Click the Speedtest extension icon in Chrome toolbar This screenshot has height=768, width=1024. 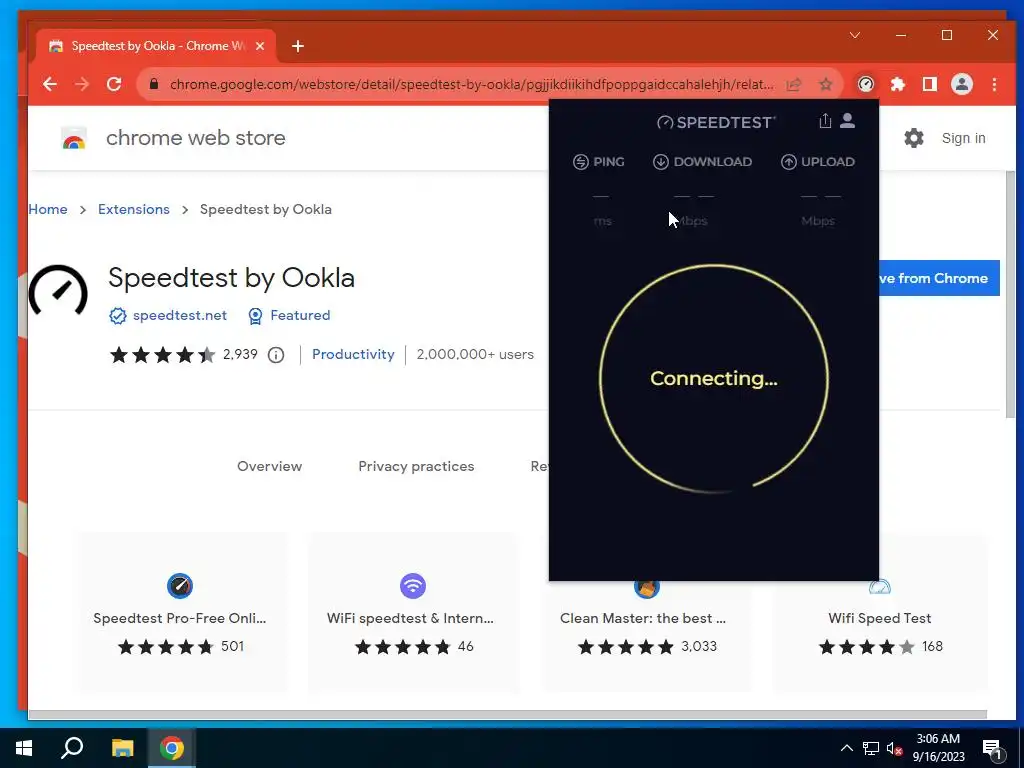click(x=865, y=84)
